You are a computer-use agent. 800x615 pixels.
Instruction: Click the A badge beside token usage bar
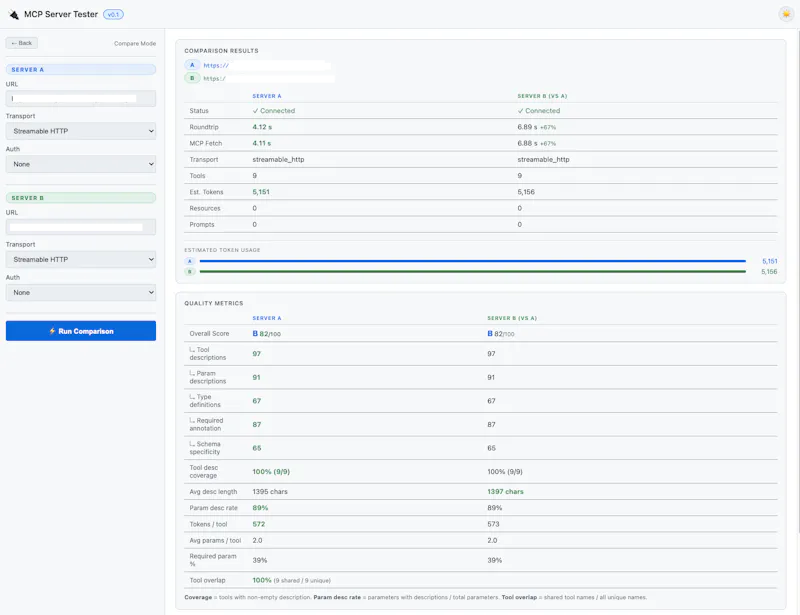click(190, 261)
